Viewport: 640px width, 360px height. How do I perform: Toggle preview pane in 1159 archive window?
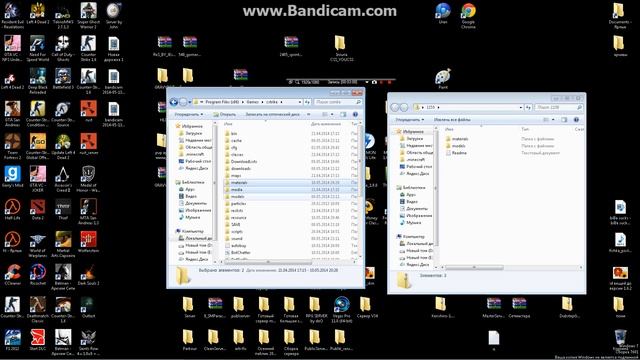pyautogui.click(x=564, y=120)
